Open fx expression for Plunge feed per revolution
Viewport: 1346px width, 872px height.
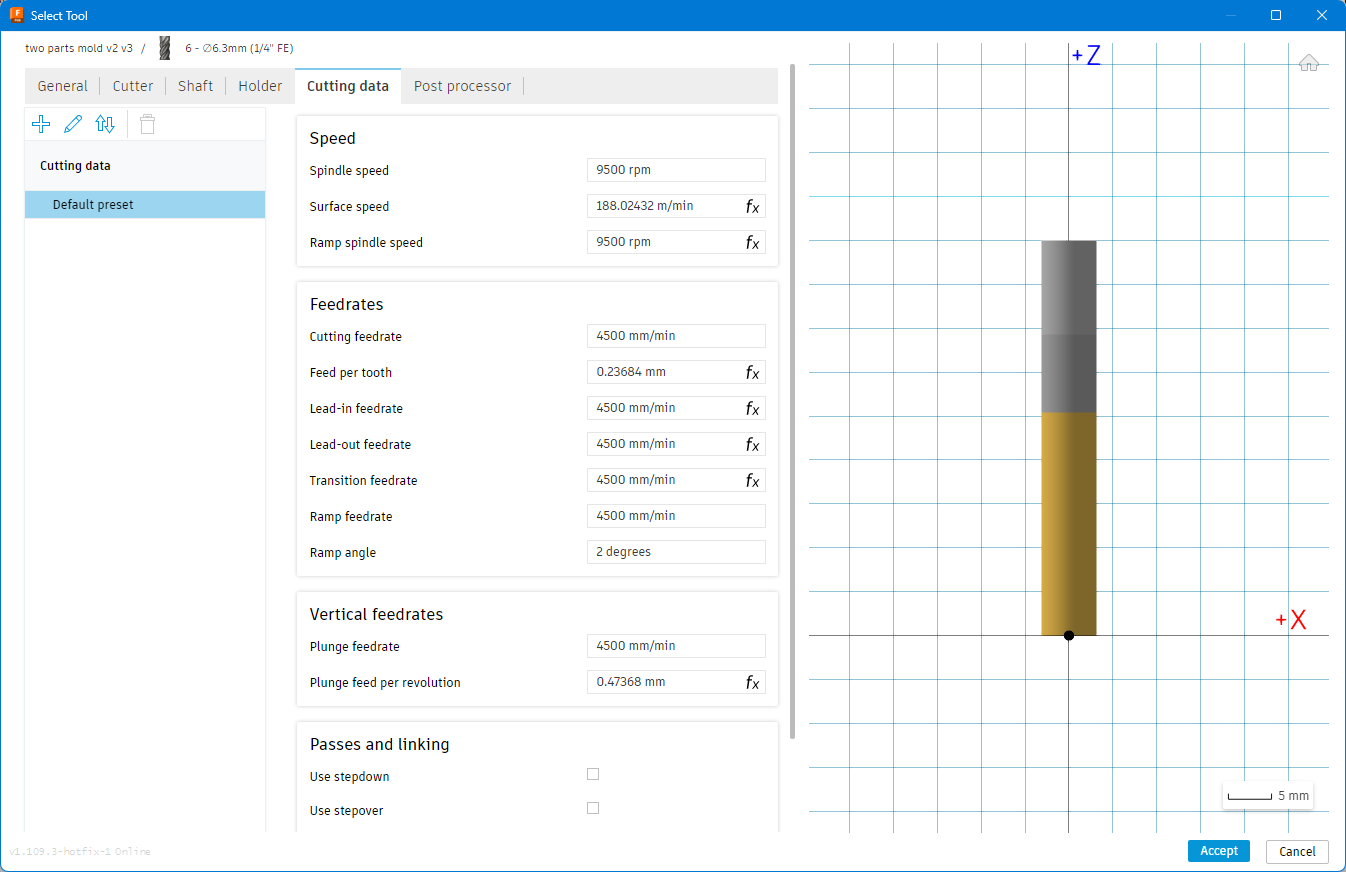click(x=752, y=683)
